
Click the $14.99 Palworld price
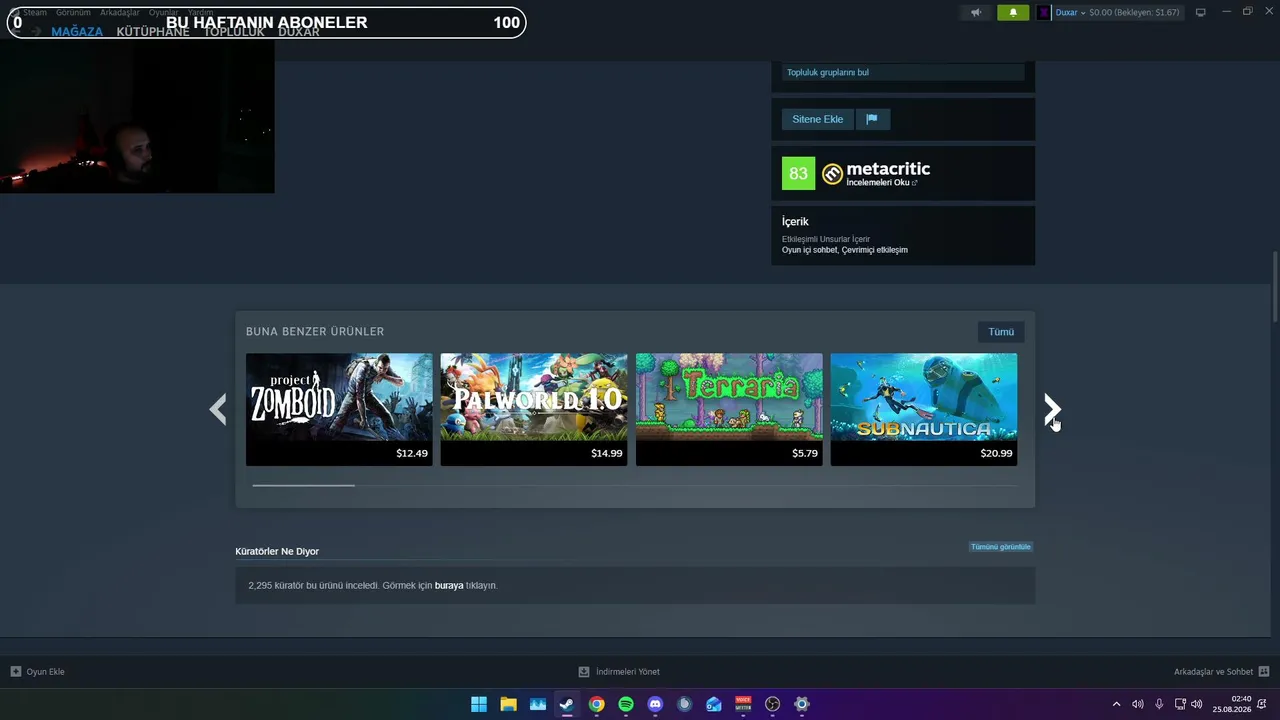click(x=607, y=453)
